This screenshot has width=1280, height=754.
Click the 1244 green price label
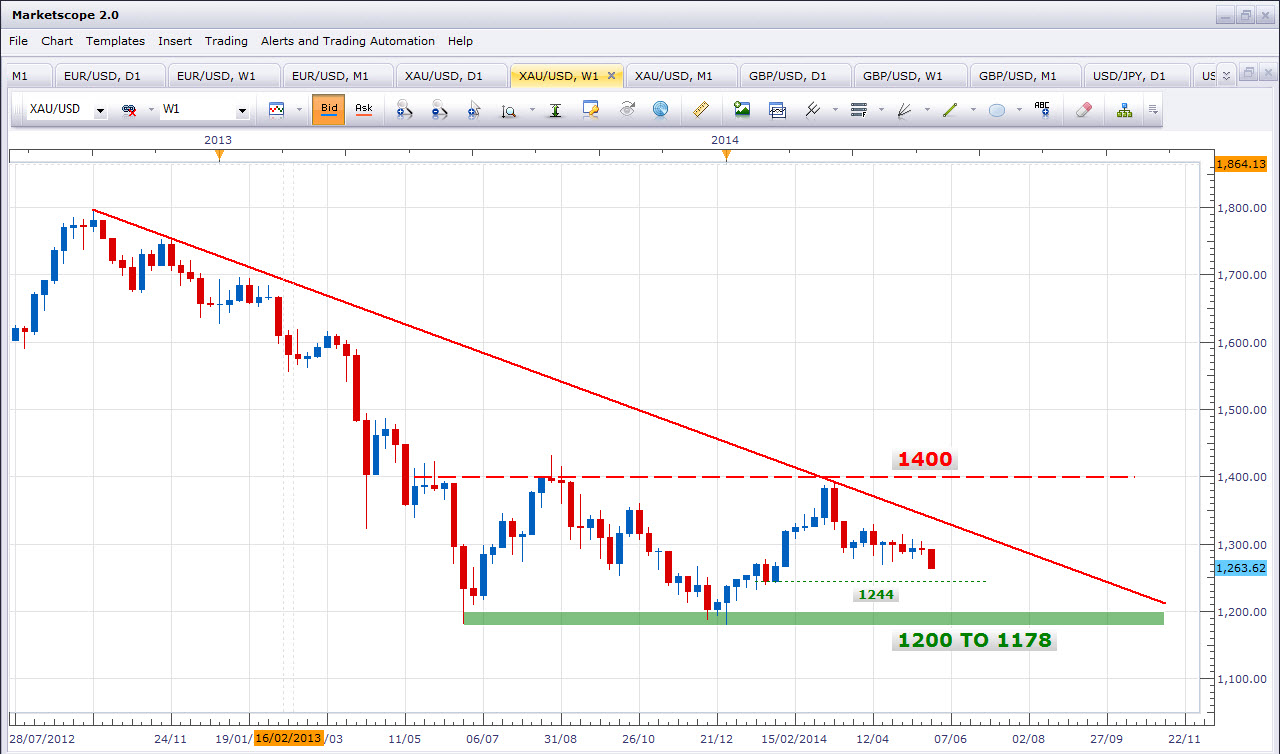point(874,594)
